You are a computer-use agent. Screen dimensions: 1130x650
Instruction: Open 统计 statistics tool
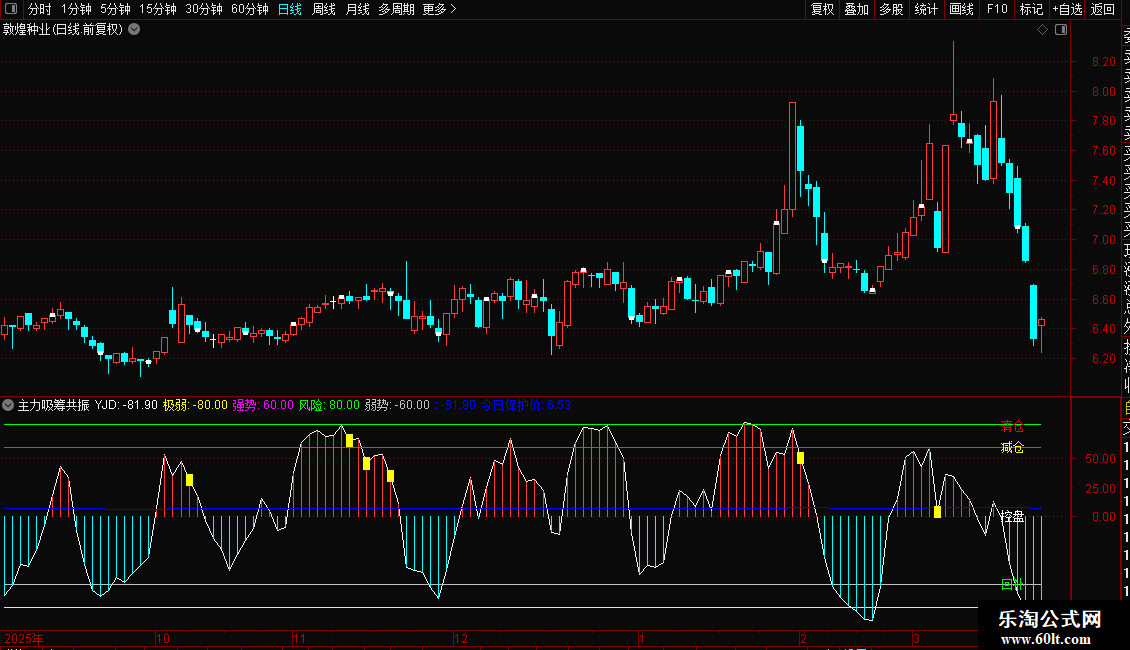(x=926, y=9)
